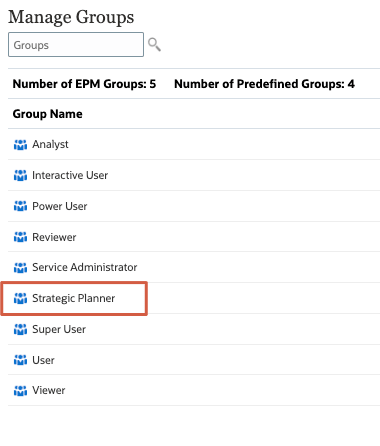Screen dimensions: 380x446
Task: Click the Analyst group icon
Action: 20,145
